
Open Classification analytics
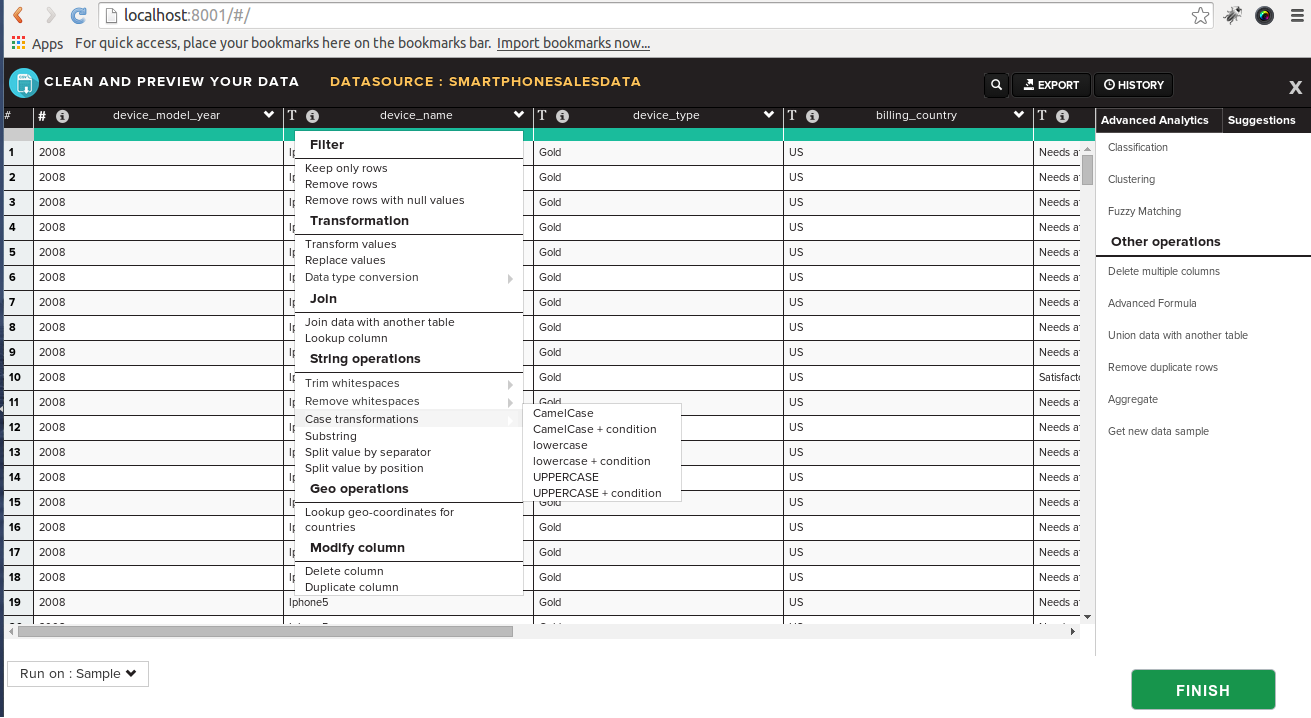point(1138,147)
